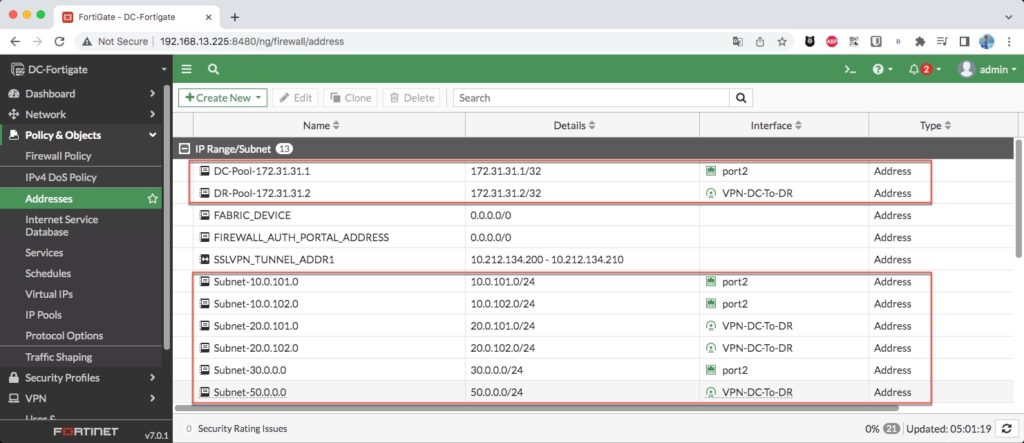Open the admin user menu
Screen dimensions: 1024x443
pos(987,69)
